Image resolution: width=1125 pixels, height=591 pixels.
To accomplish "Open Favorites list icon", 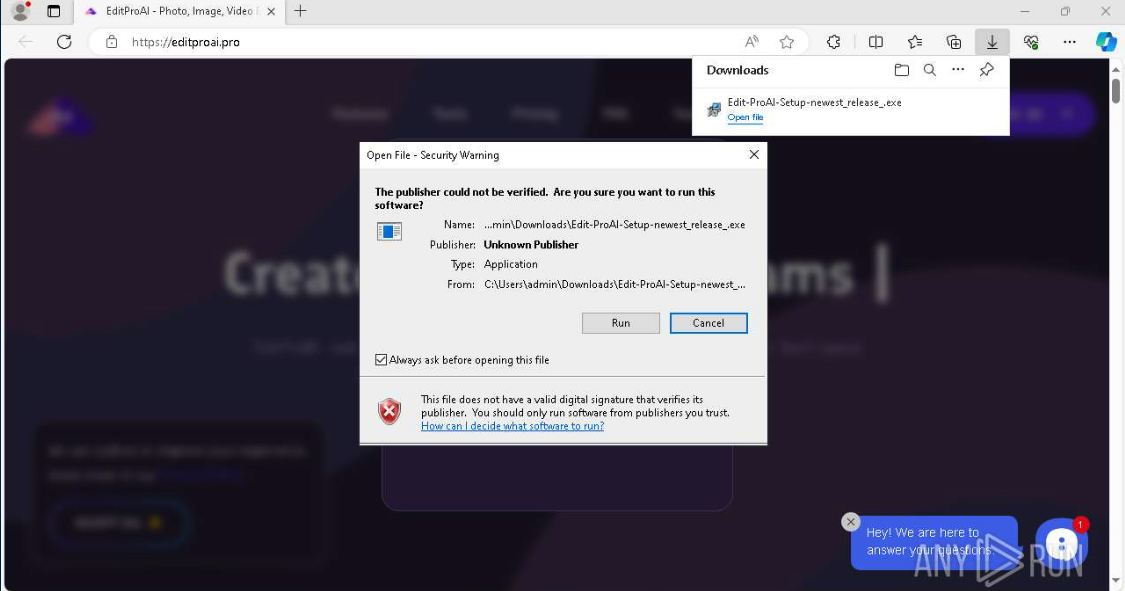I will (915, 42).
